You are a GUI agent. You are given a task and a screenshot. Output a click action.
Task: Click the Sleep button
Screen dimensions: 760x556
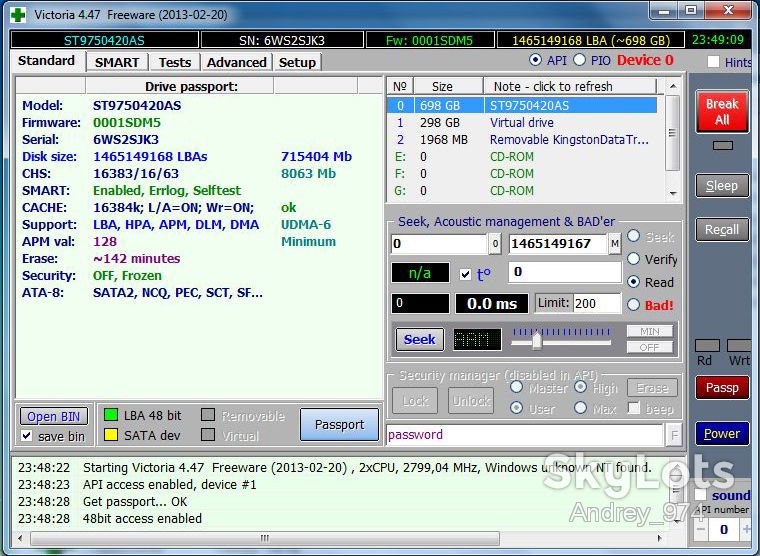(722, 186)
